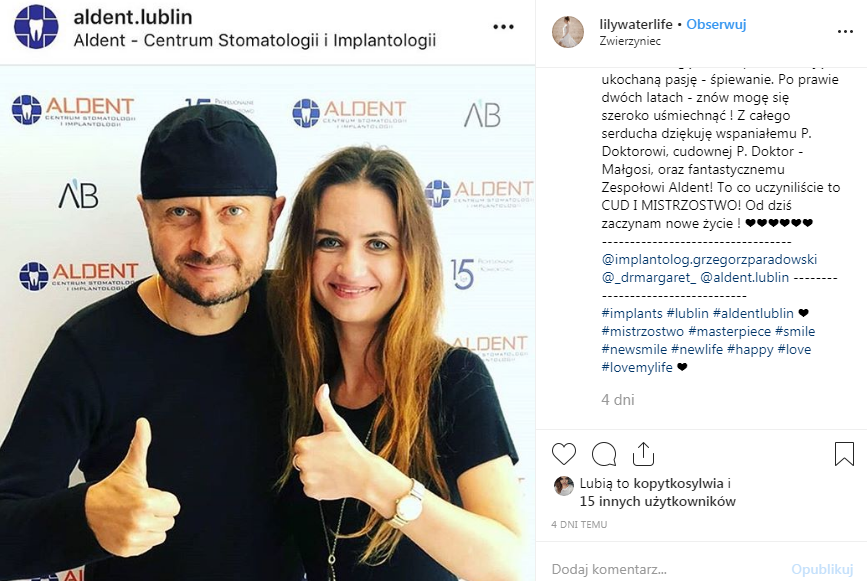Open the aldent.lublin account title

point(133,17)
